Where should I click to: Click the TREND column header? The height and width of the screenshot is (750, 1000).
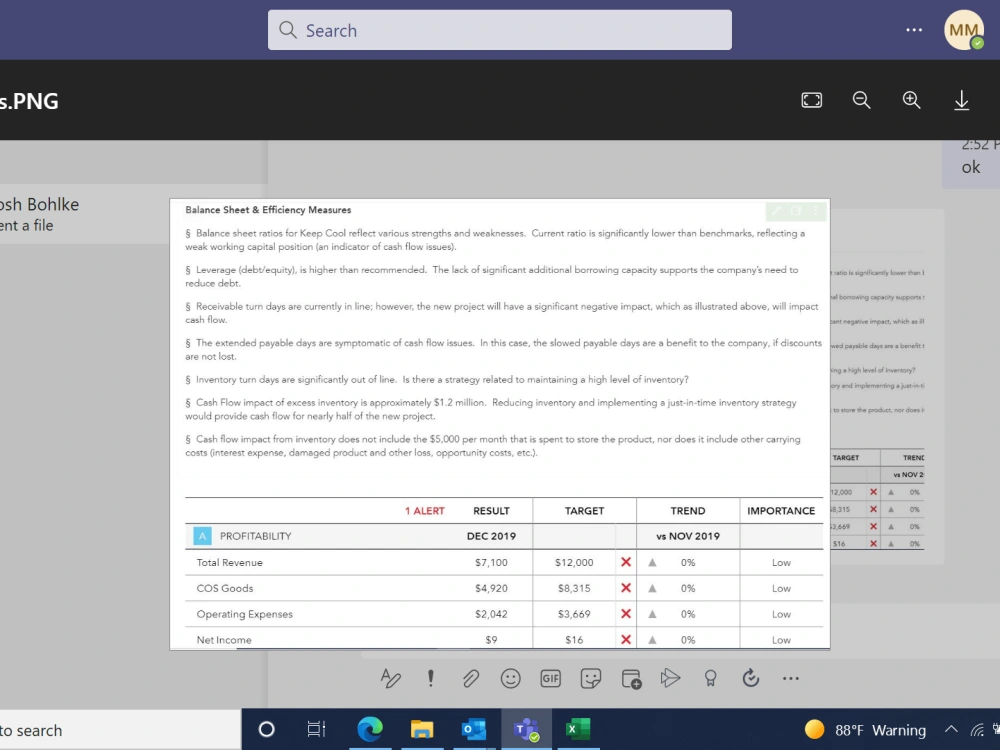pos(688,511)
